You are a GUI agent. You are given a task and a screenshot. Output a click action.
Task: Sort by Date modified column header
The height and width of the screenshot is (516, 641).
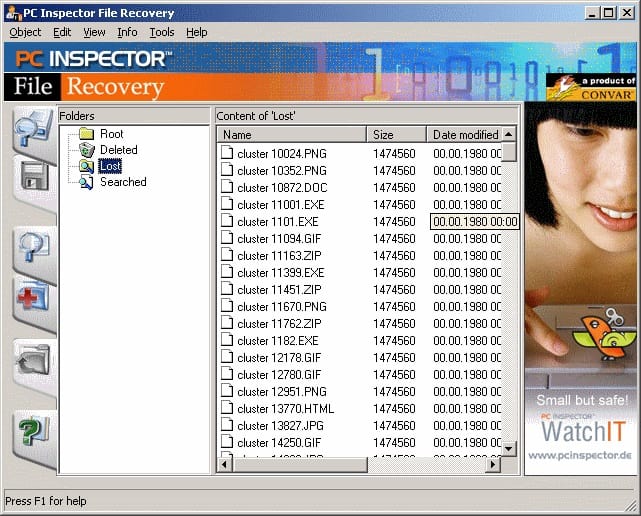click(x=464, y=135)
